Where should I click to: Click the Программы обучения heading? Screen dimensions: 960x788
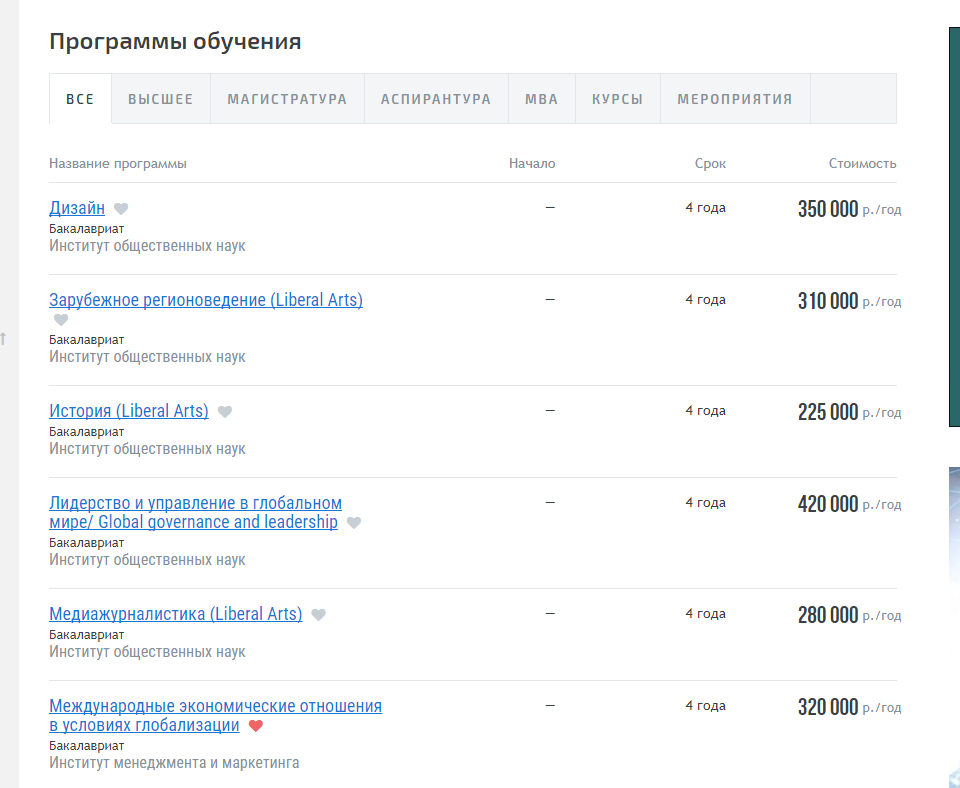point(175,42)
